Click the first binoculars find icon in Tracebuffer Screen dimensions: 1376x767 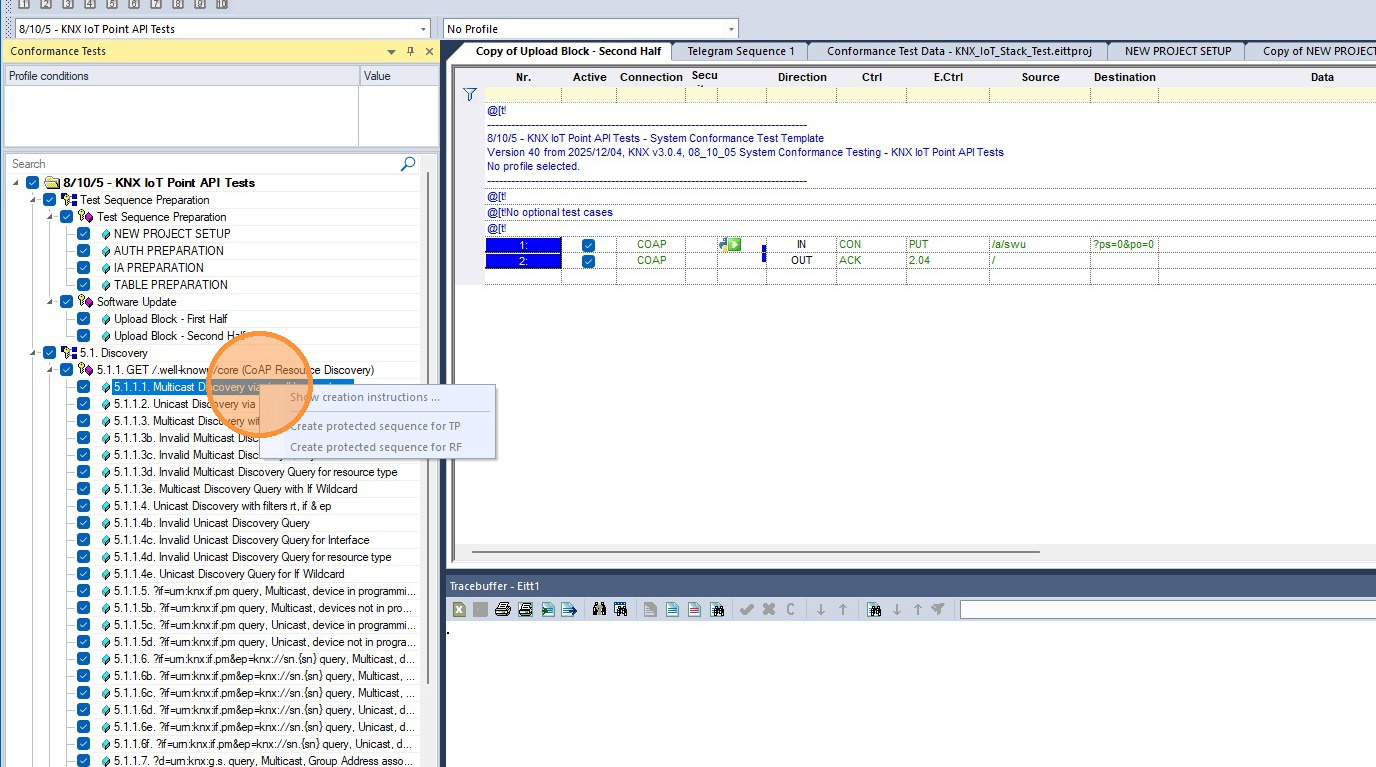tap(599, 609)
